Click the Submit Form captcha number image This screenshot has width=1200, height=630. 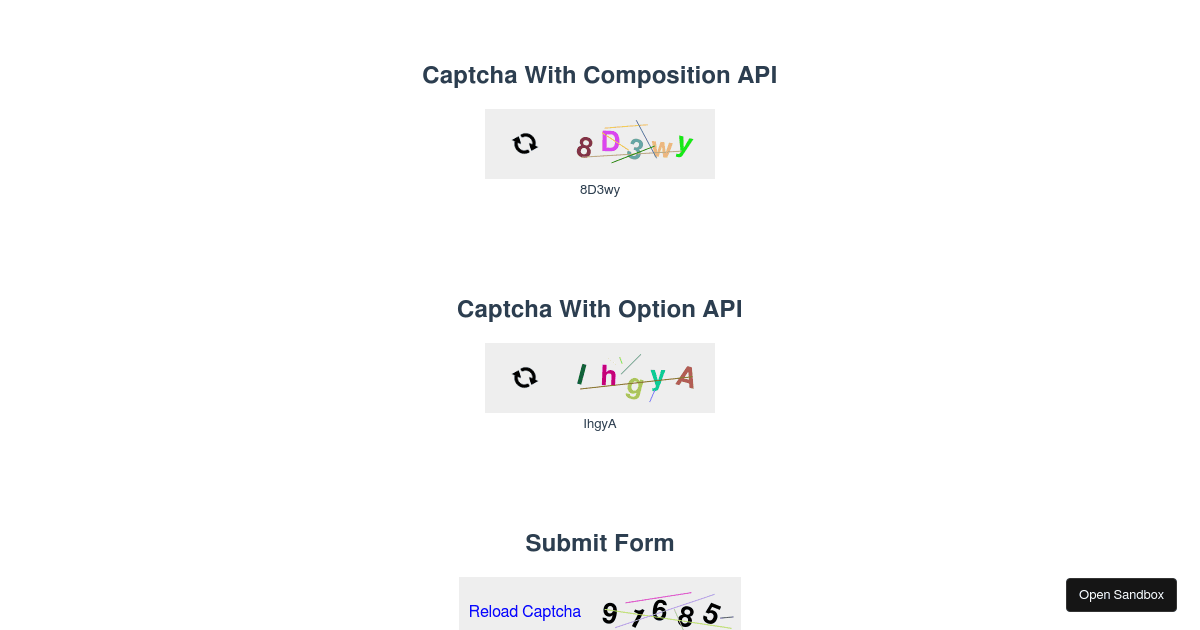coord(665,611)
